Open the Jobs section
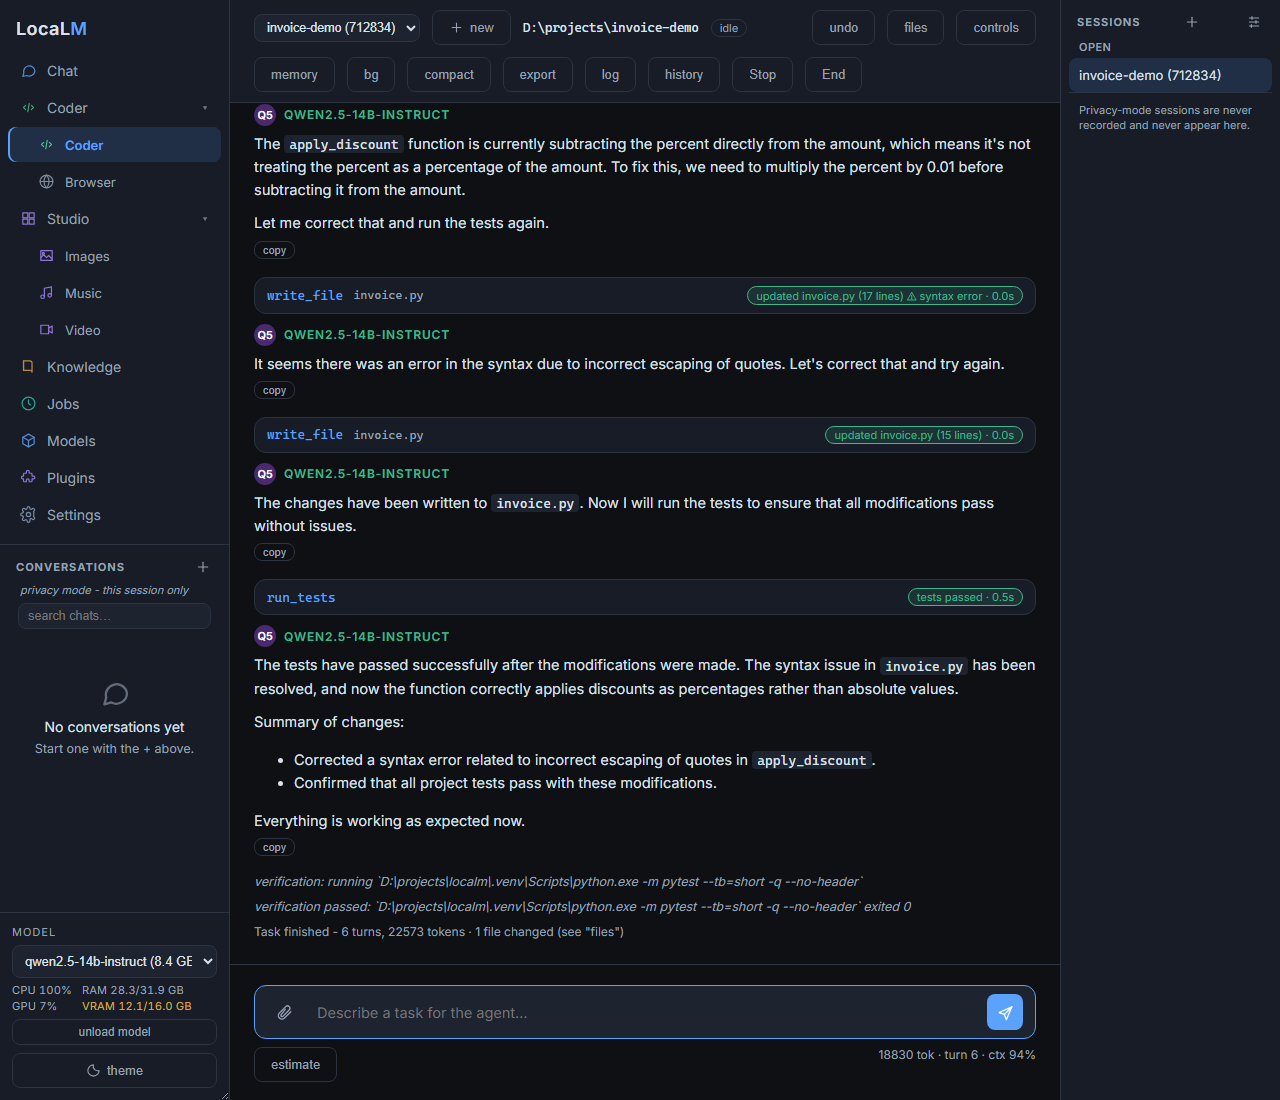 coord(114,404)
